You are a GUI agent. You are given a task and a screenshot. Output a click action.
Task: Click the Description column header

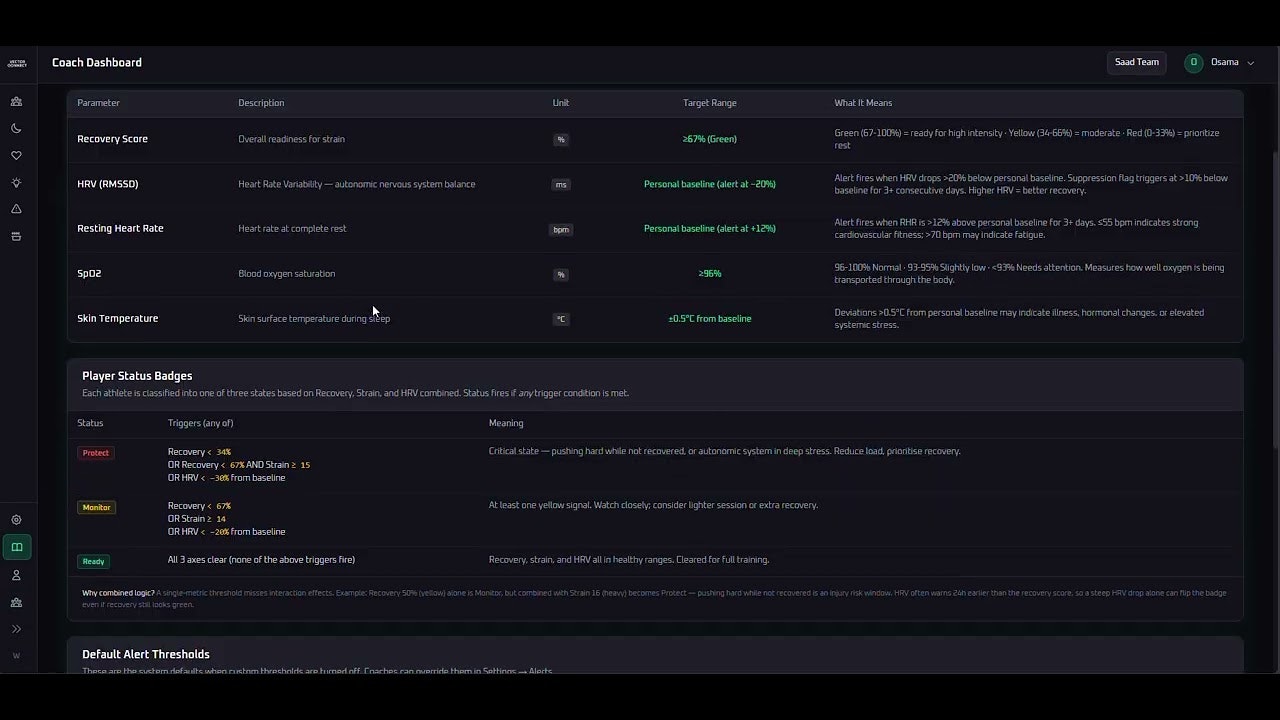[x=261, y=103]
